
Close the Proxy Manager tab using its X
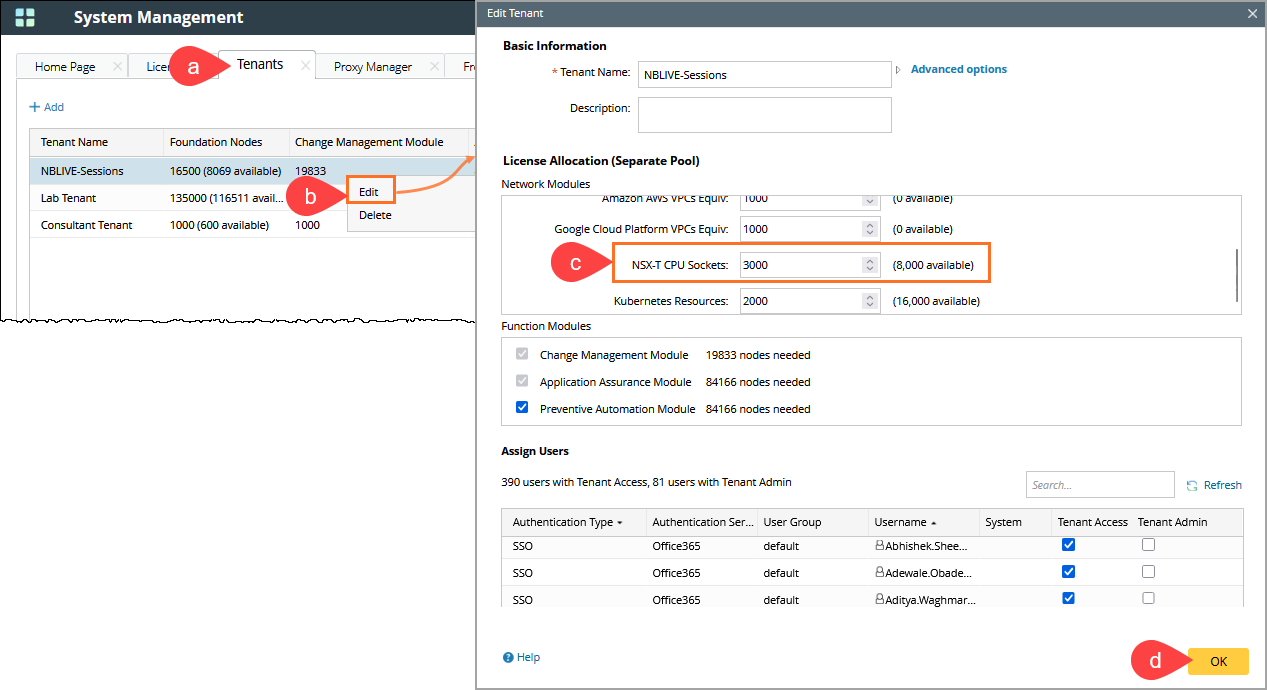[434, 67]
